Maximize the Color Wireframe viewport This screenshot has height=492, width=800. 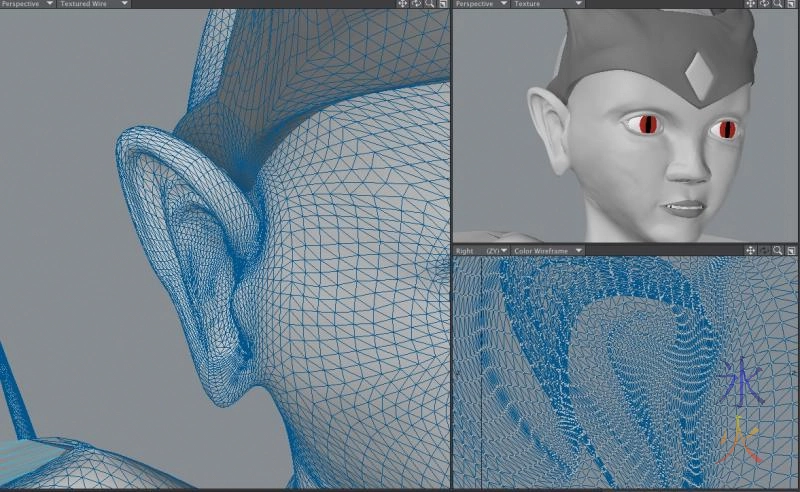790,250
